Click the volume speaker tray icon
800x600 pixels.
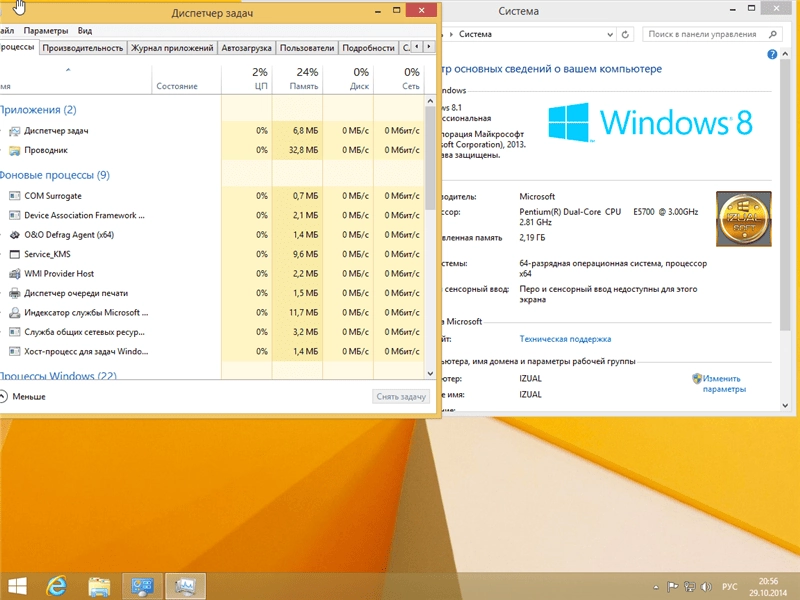(x=706, y=587)
